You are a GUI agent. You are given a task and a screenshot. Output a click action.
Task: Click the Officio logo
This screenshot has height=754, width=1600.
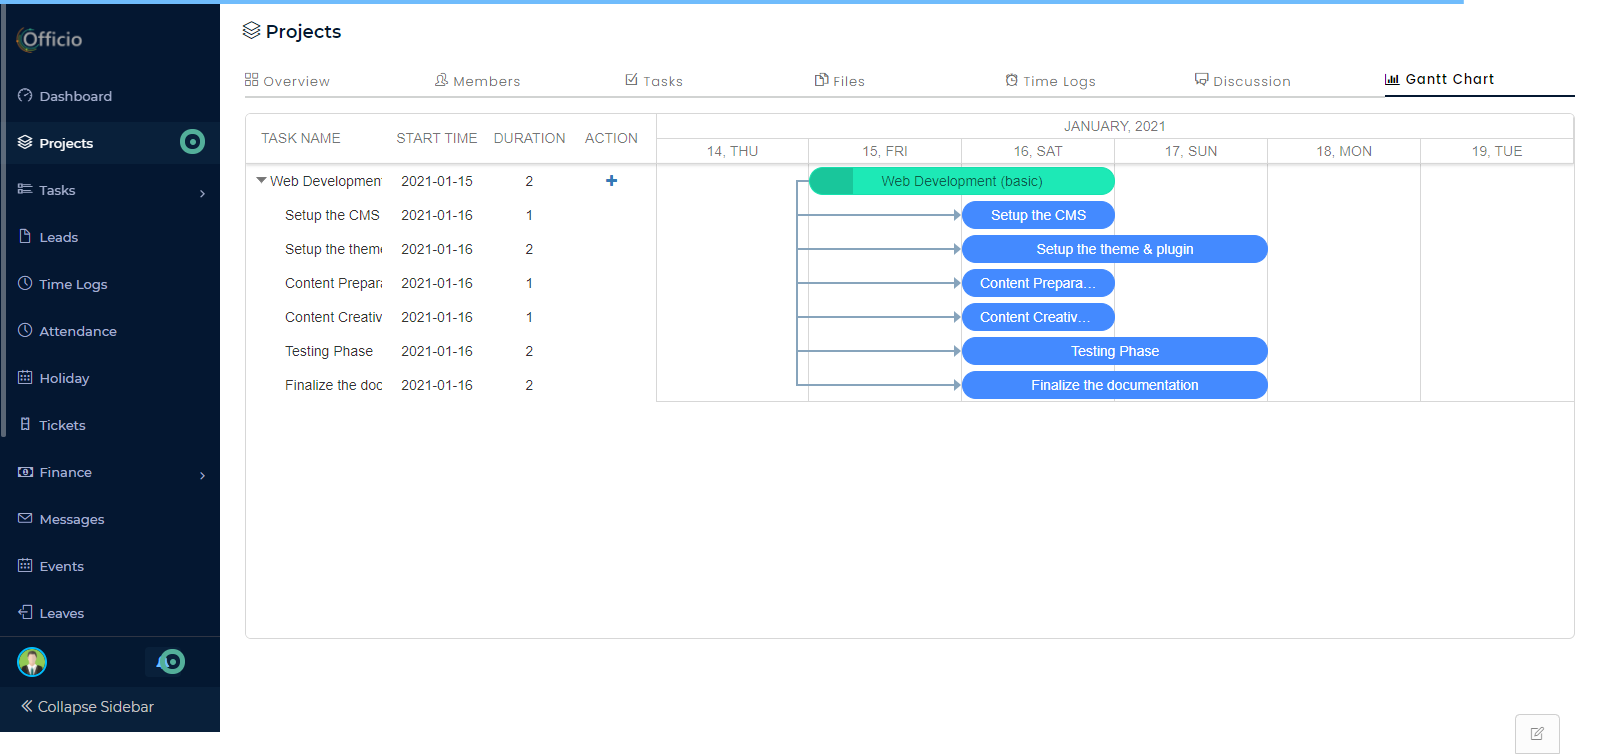tap(49, 39)
